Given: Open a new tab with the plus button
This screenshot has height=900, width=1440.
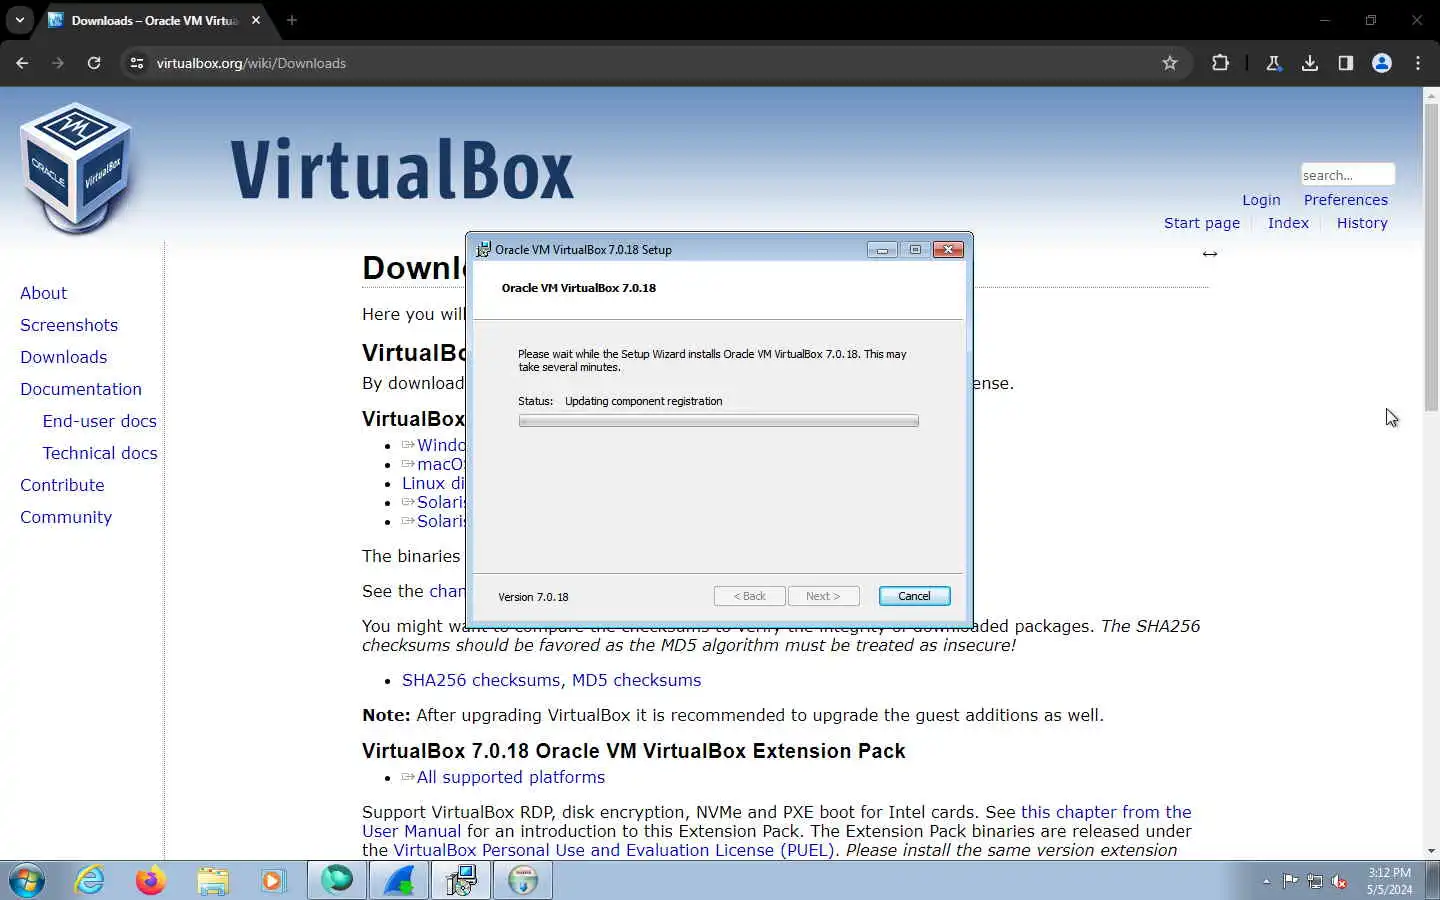Looking at the screenshot, I should (x=292, y=20).
